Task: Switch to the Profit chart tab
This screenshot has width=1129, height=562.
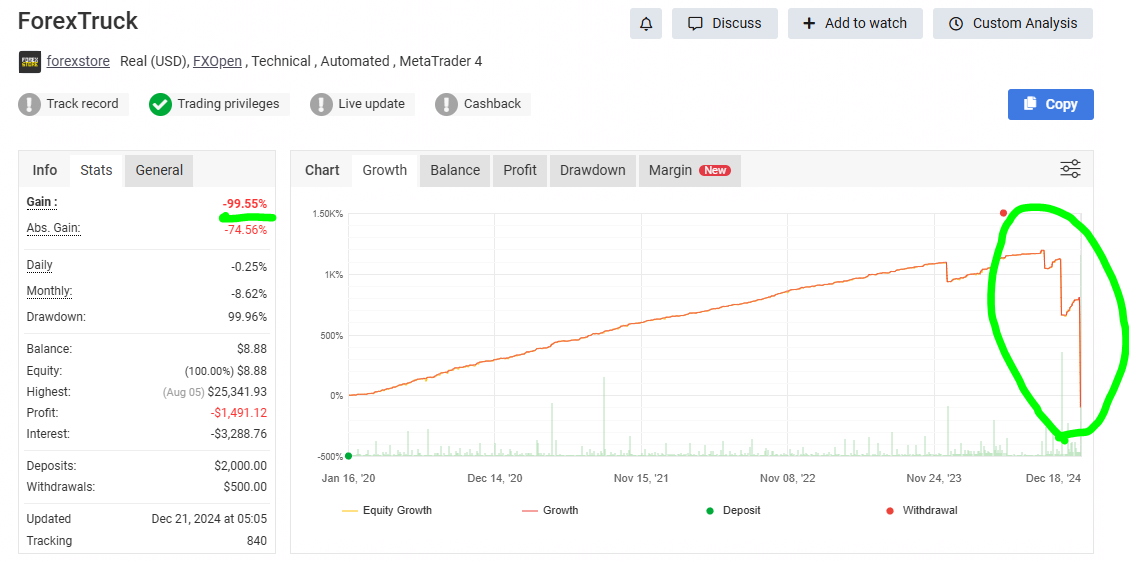Action: pos(520,171)
